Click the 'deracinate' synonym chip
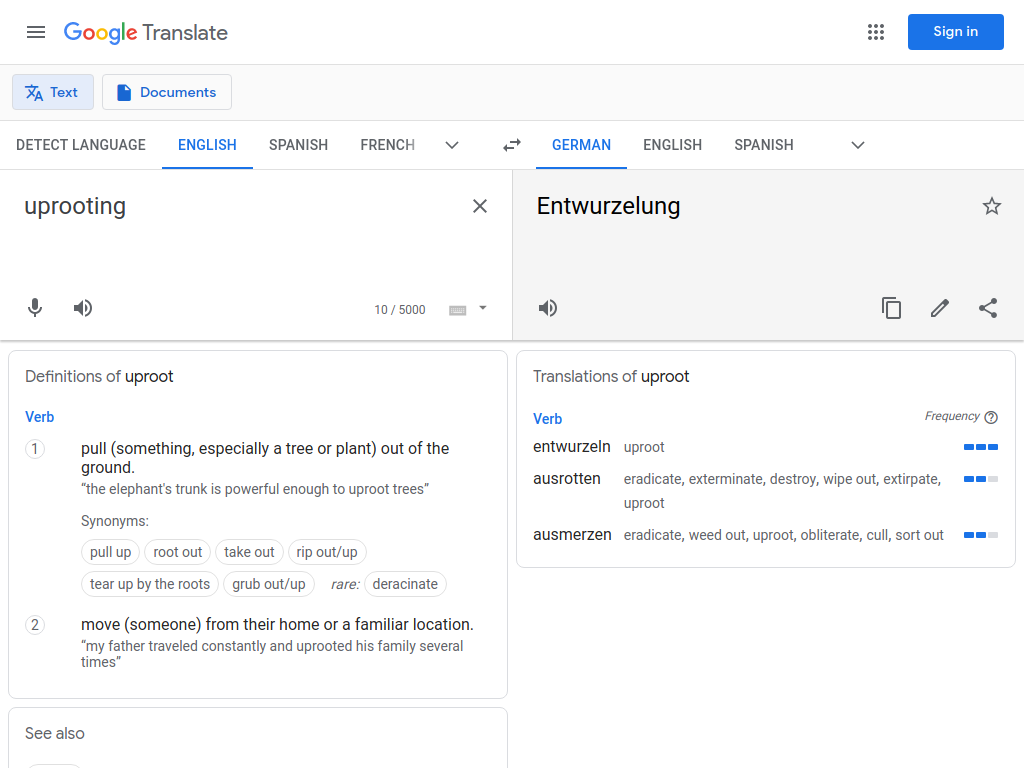Screen dimensions: 1024x768 click(x=405, y=584)
